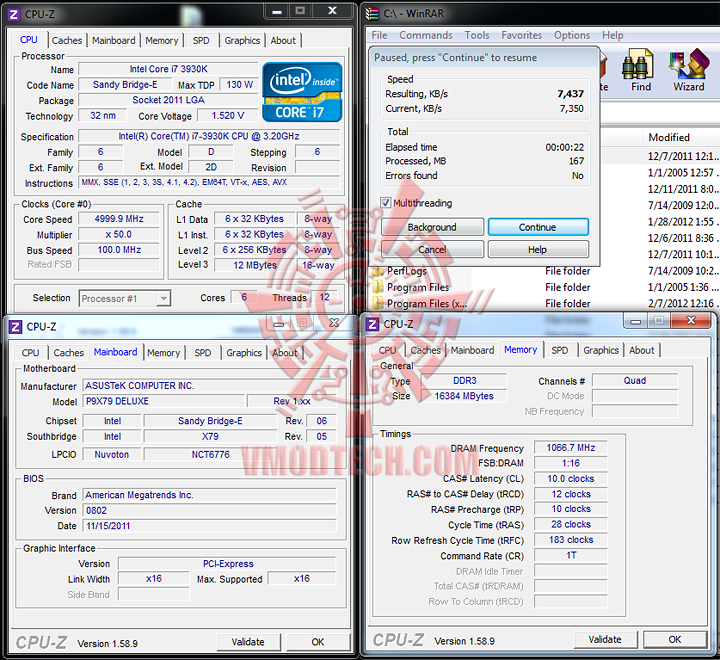Toggle the Multithreading checkbox

(386, 203)
